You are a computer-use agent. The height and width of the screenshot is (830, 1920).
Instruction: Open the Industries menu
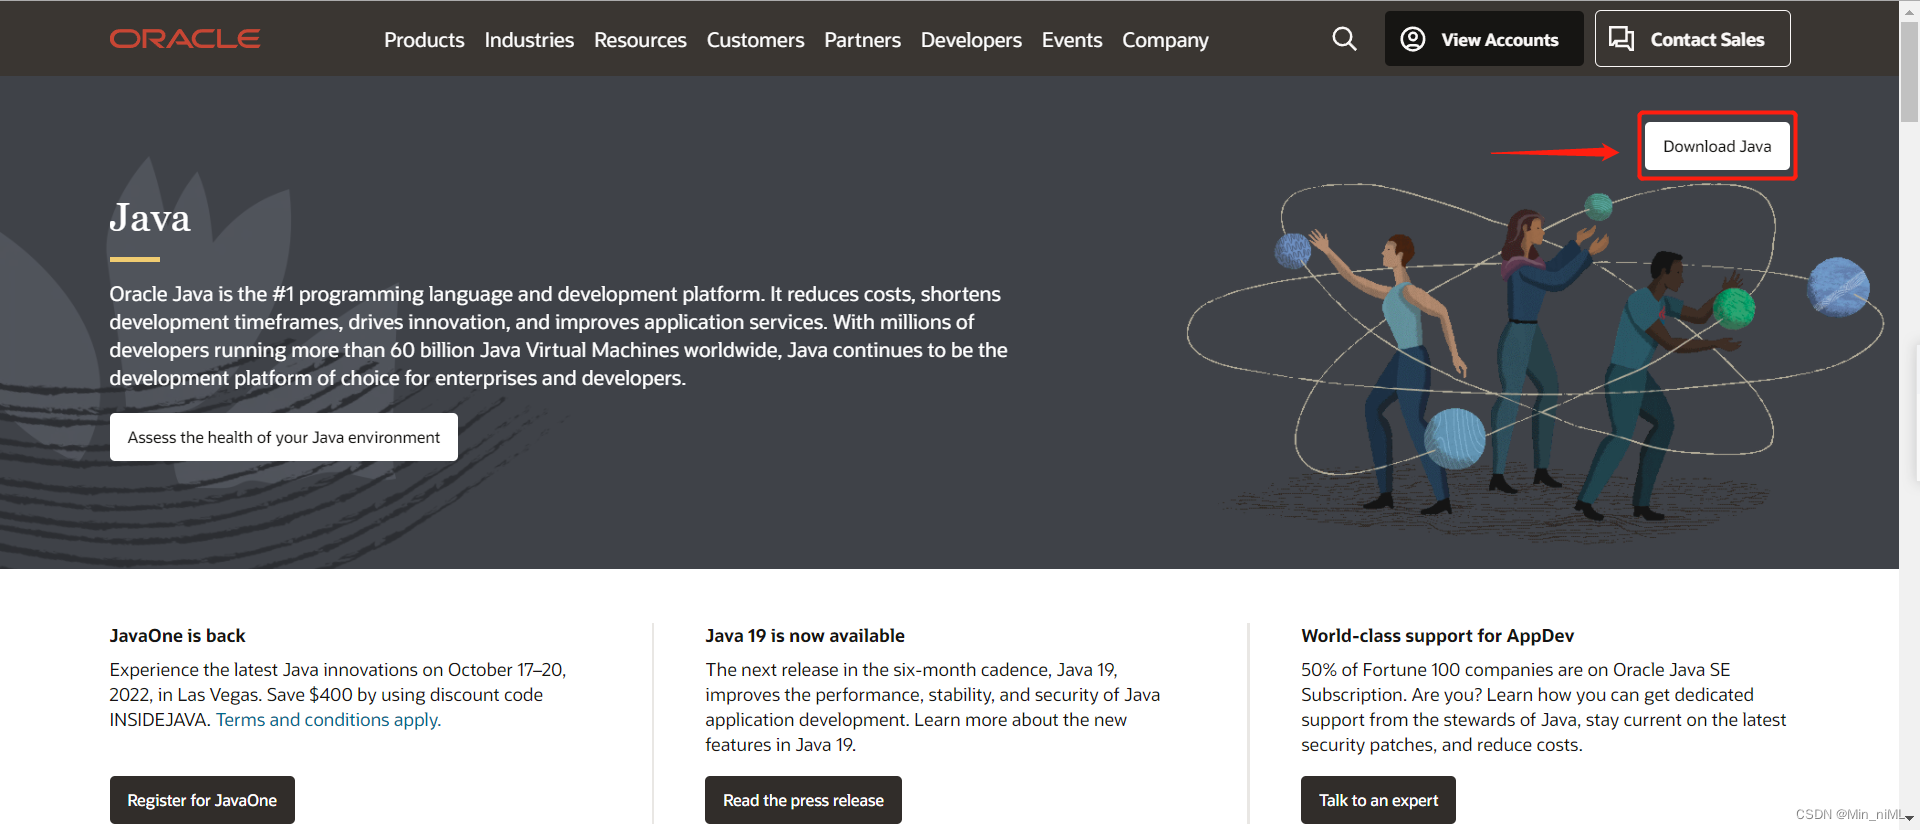[x=529, y=40]
